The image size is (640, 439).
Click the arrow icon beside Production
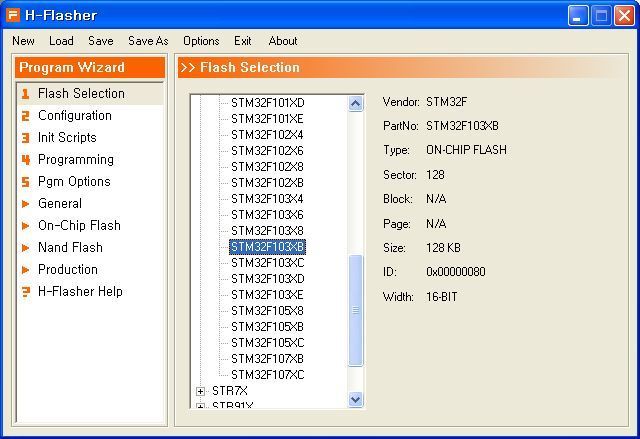(x=25, y=270)
